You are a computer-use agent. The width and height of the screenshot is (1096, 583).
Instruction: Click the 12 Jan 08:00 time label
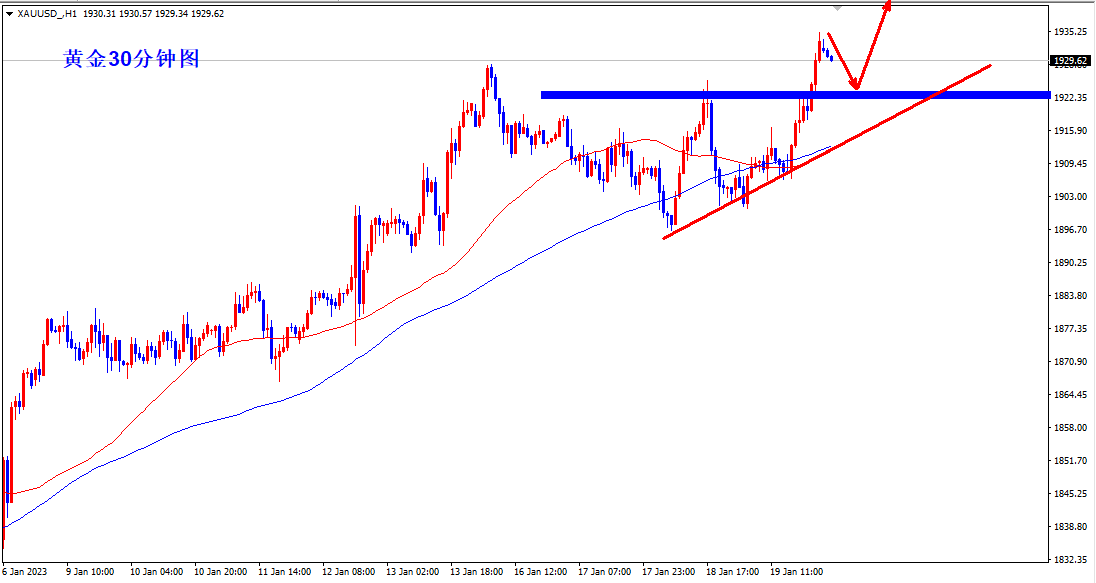(x=349, y=572)
